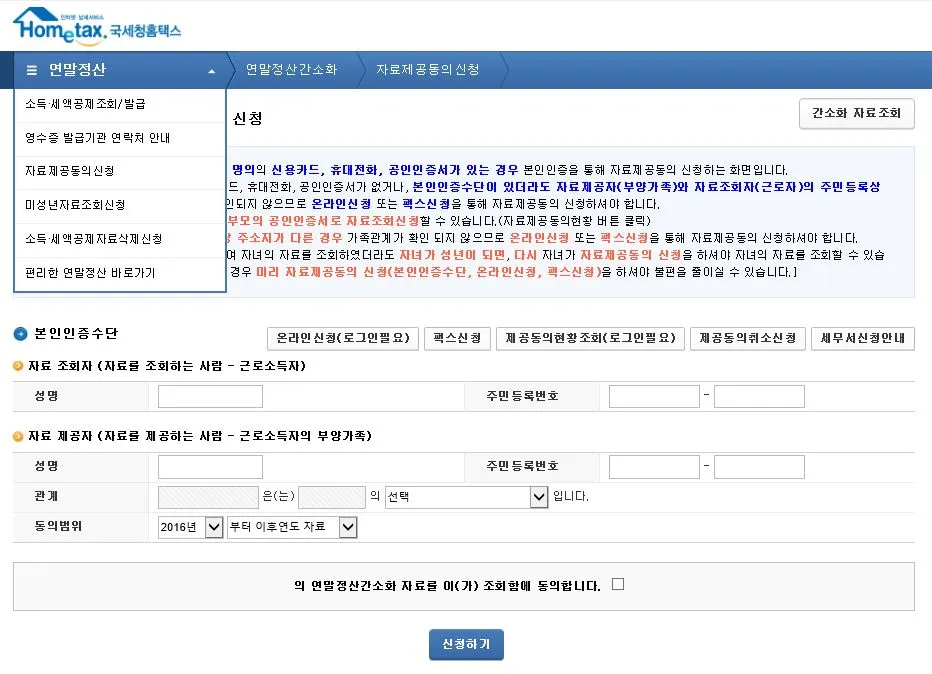Check the 연말정산간소화 자료 조회 consent checkbox
This screenshot has height=674, width=932.
click(x=617, y=584)
